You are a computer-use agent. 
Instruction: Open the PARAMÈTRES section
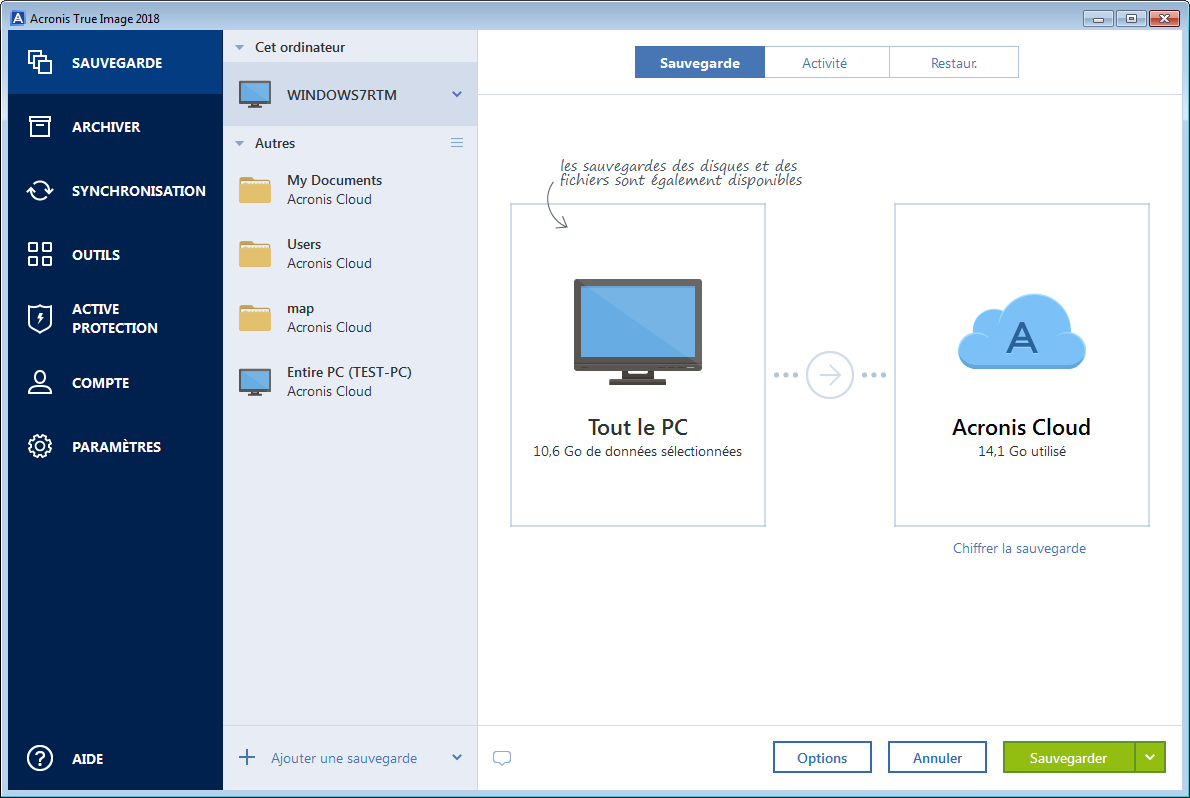coord(115,446)
